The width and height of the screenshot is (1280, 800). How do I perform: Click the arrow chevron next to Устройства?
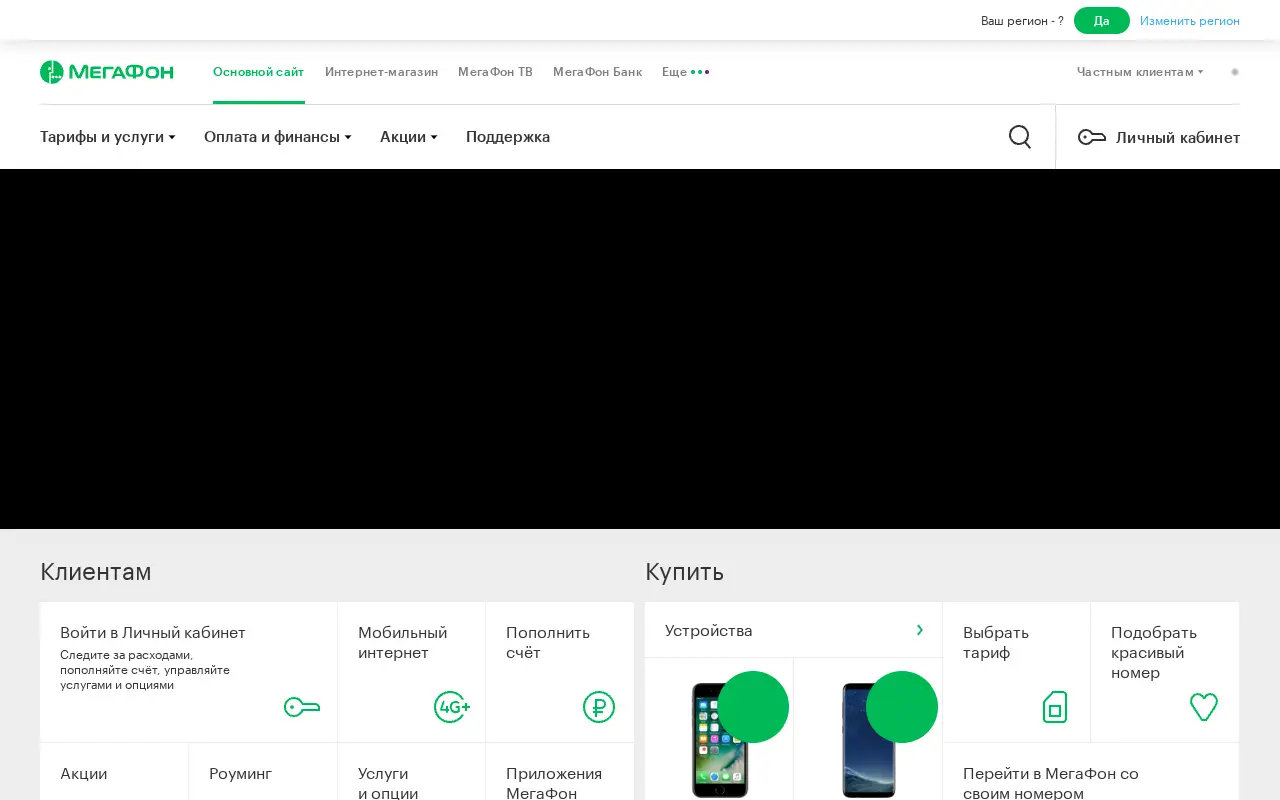pyautogui.click(x=920, y=630)
